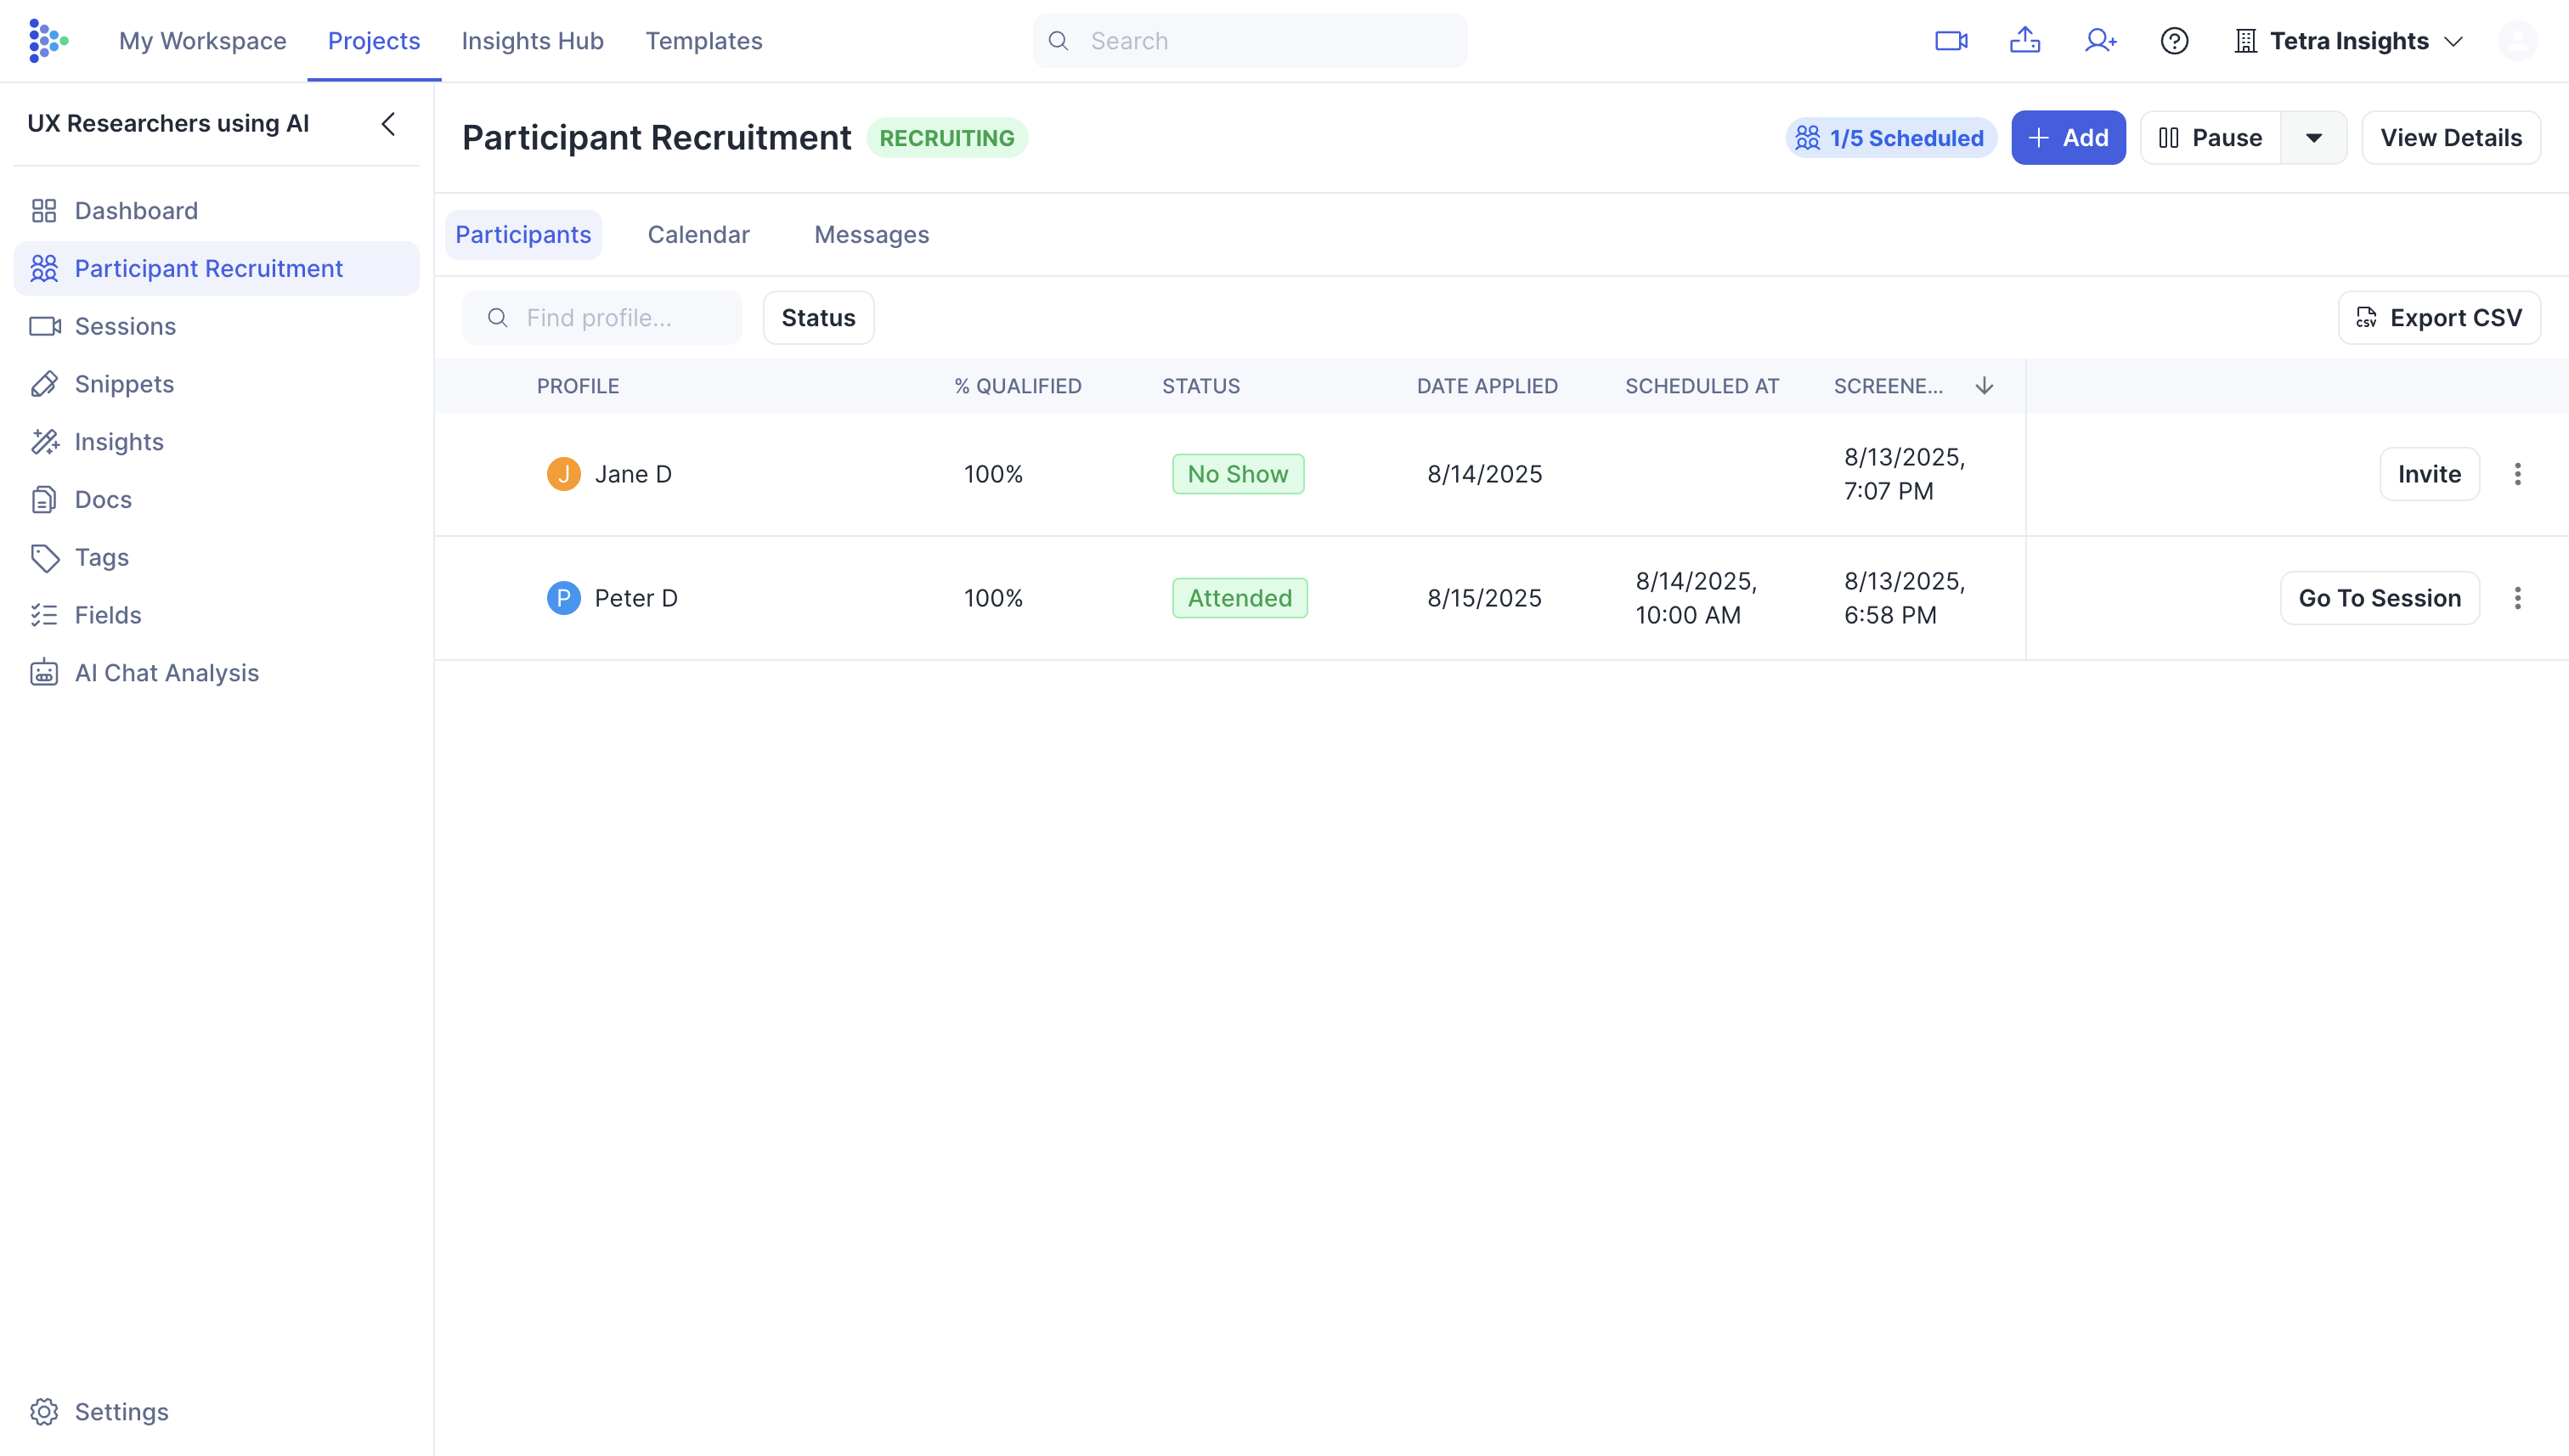Viewport: 2569px width, 1456px height.
Task: Open Dashboard in sidebar
Action: pos(216,211)
